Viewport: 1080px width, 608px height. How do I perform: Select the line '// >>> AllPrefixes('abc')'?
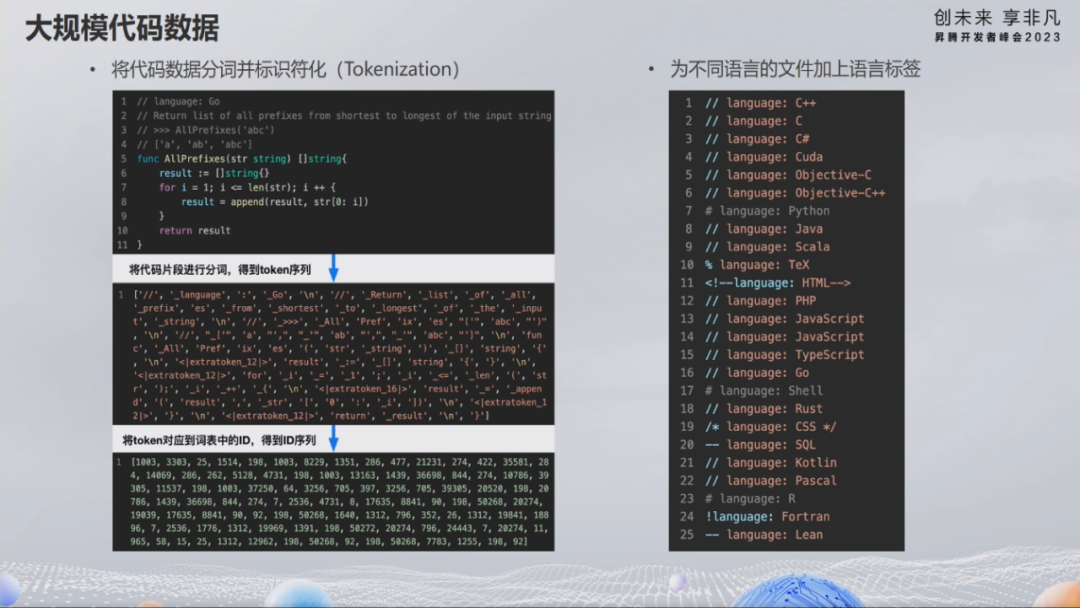coord(205,130)
